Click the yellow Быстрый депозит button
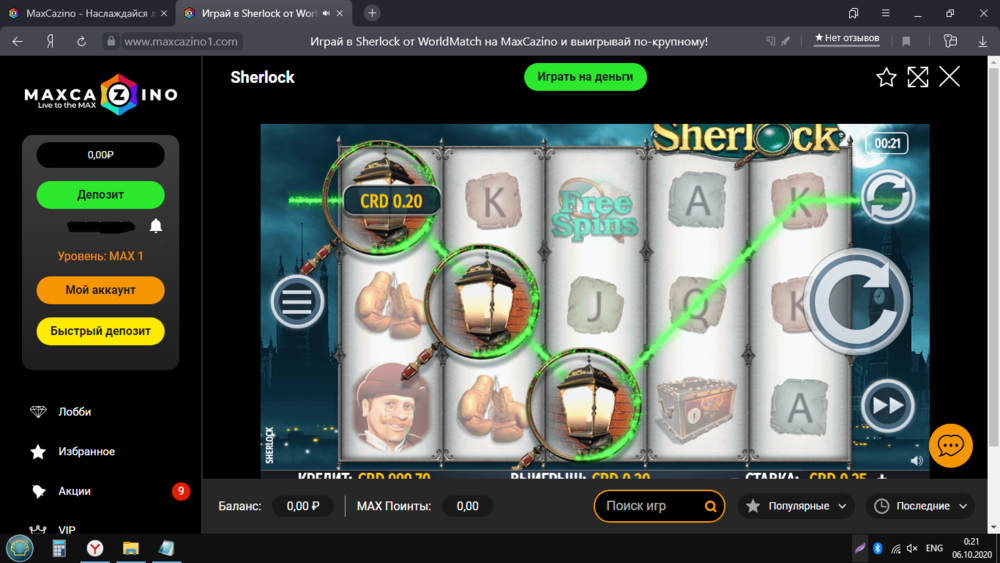The image size is (1000, 563). coord(100,331)
